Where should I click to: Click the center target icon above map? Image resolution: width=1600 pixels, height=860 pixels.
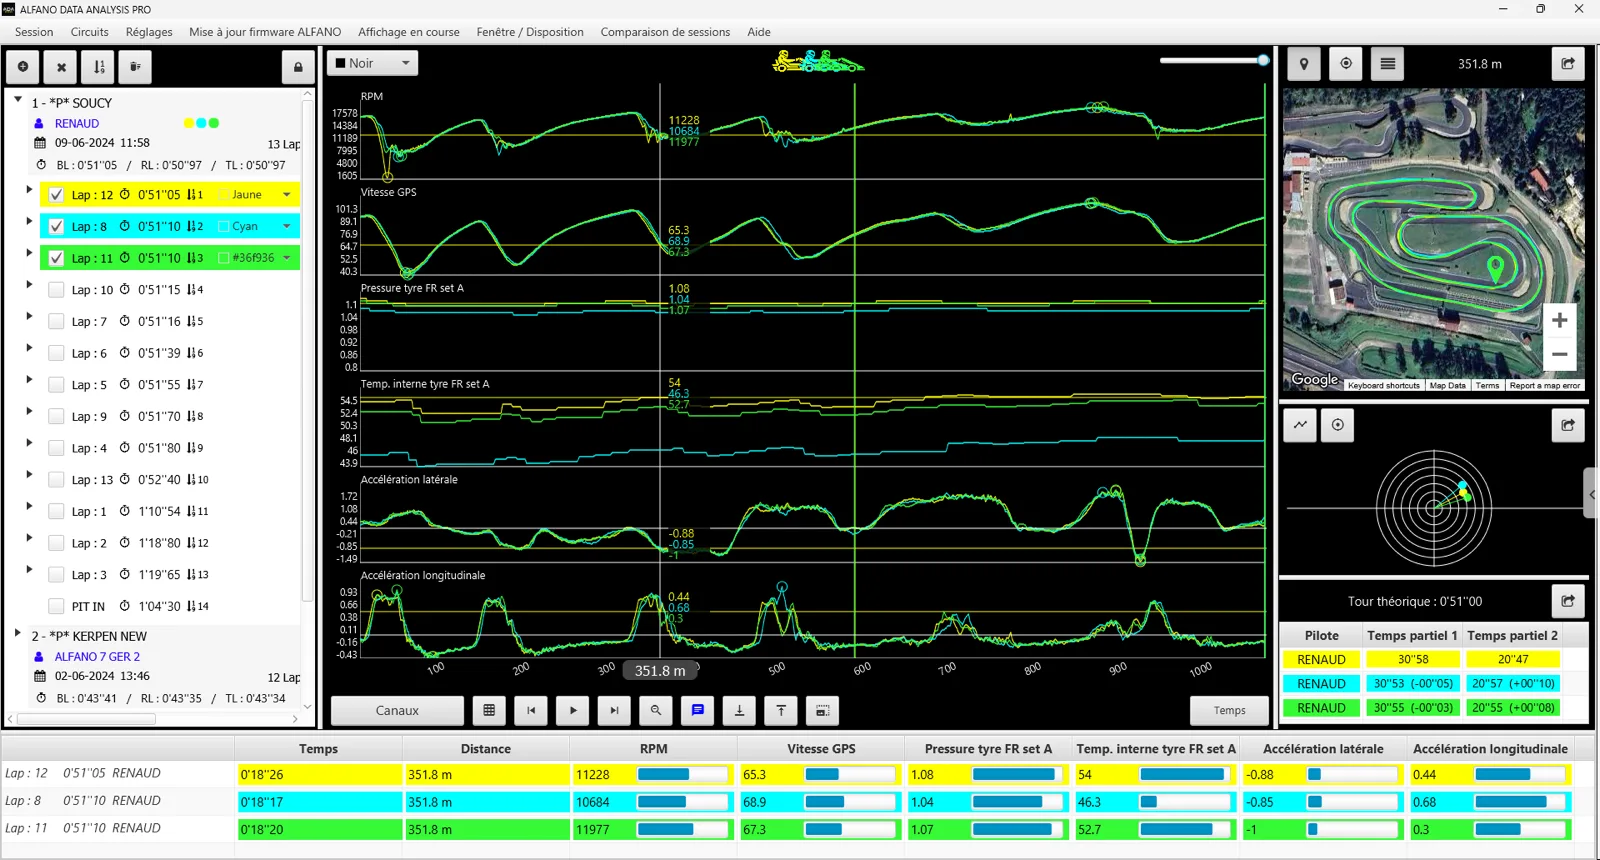(1346, 64)
